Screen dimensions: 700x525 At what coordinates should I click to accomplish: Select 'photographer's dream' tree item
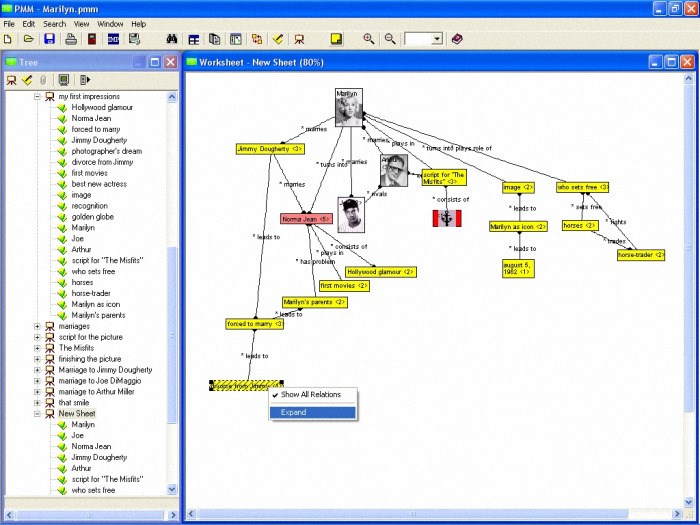(107, 151)
